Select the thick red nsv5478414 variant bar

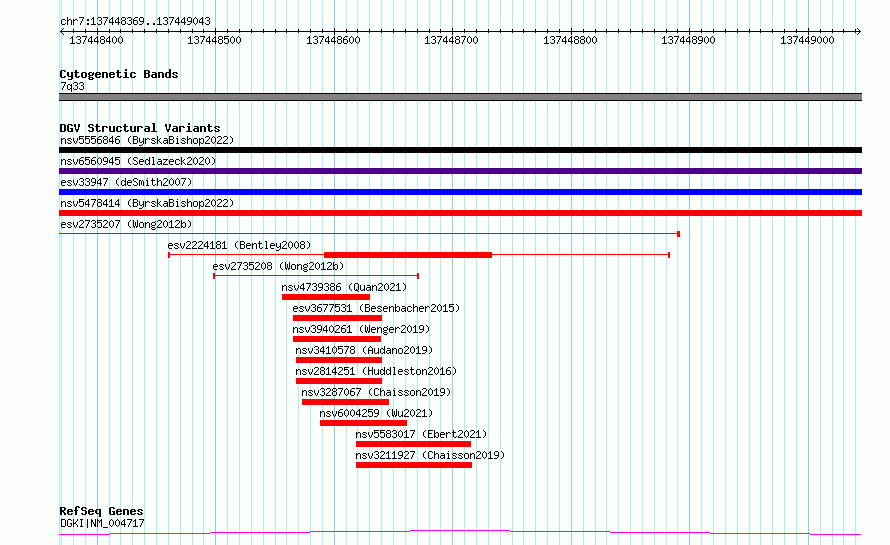pos(460,213)
